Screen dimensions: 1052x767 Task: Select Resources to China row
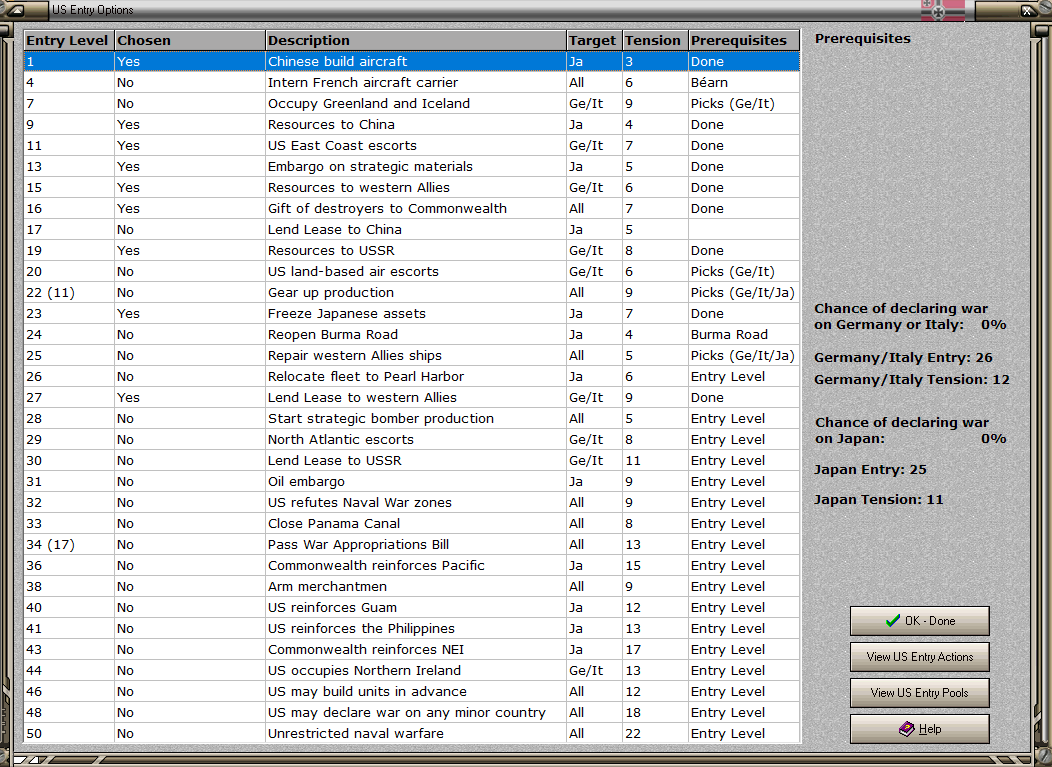pyautogui.click(x=412, y=124)
